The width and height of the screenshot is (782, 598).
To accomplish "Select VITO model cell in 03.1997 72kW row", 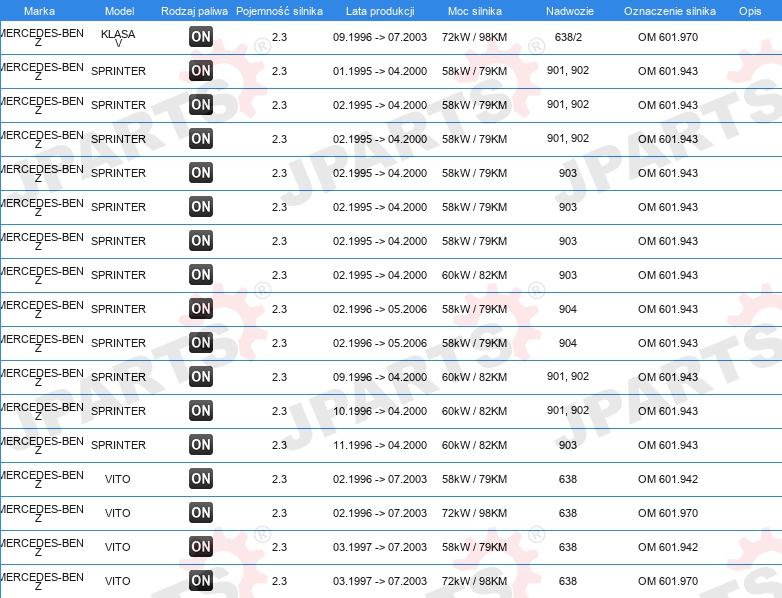I will click(118, 581).
